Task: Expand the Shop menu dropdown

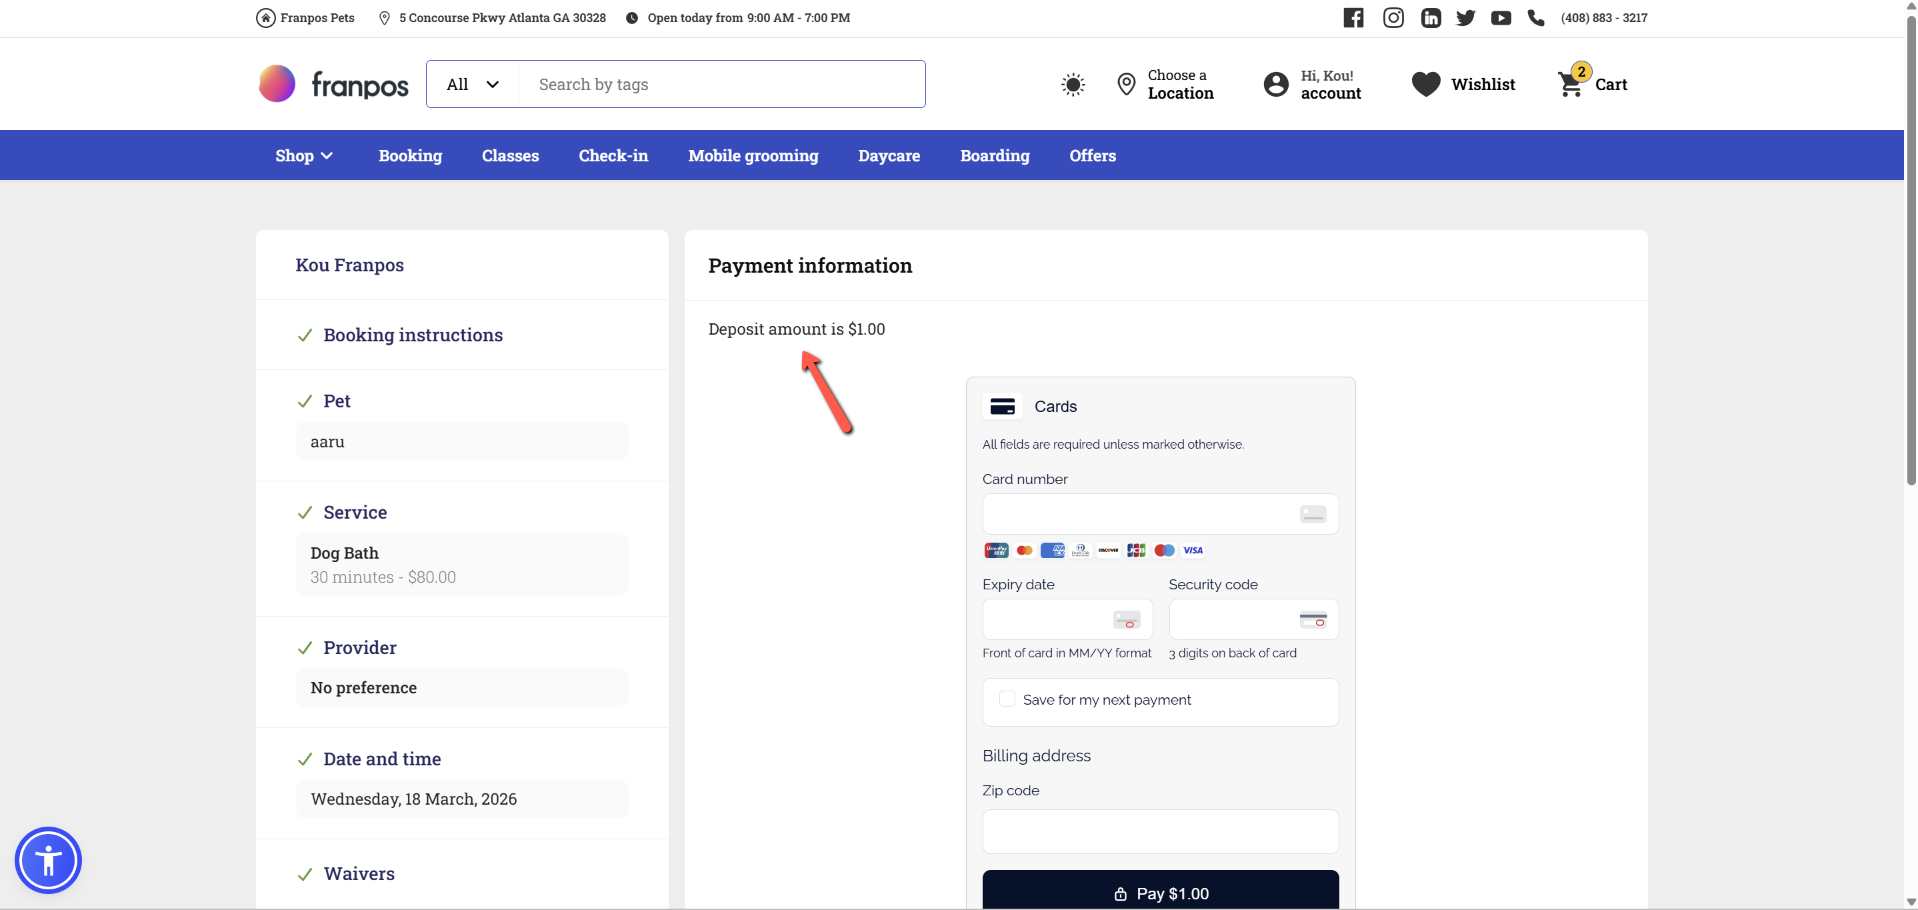Action: [x=304, y=156]
